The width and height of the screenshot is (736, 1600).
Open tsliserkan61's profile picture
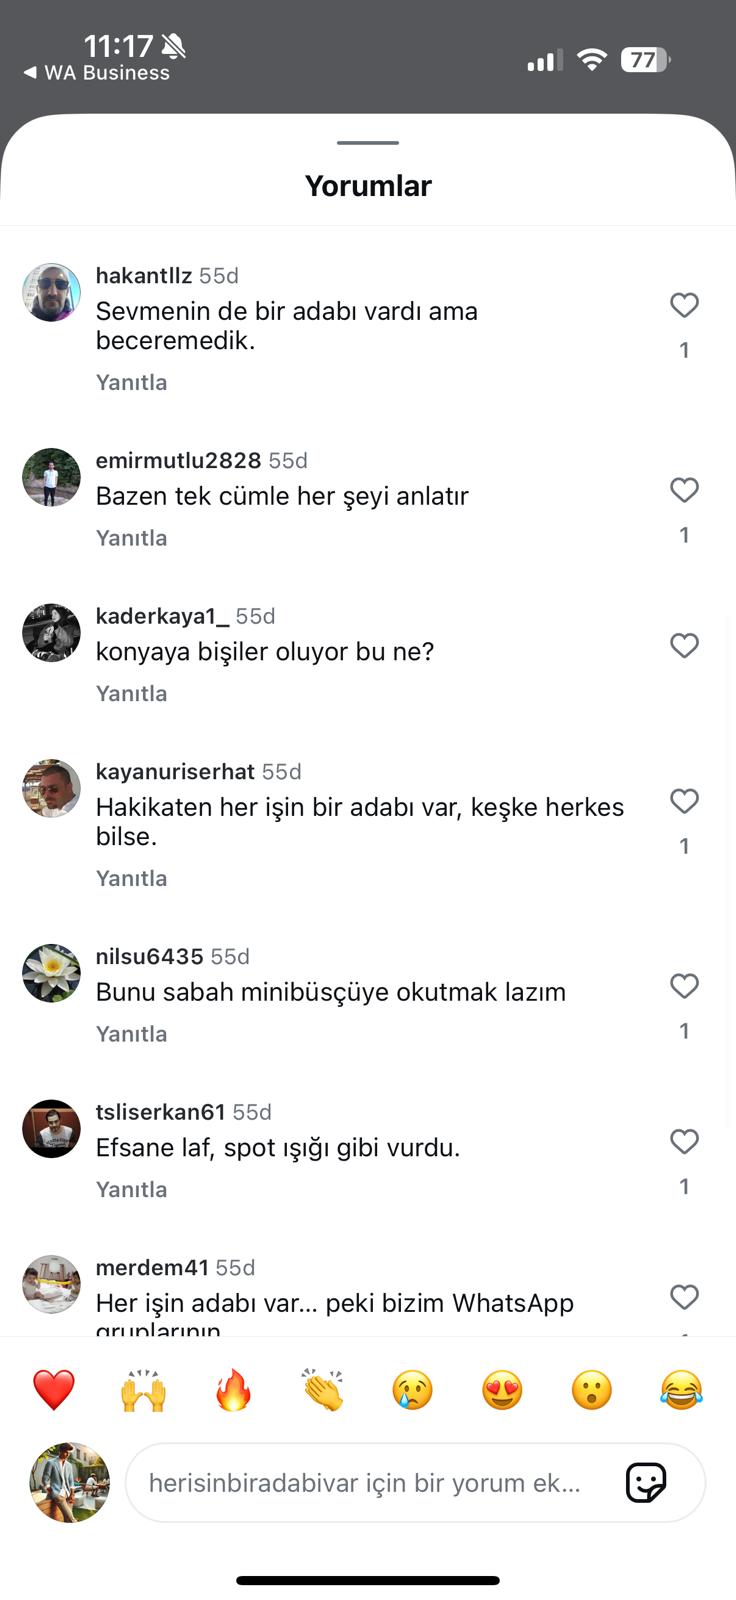[51, 1129]
